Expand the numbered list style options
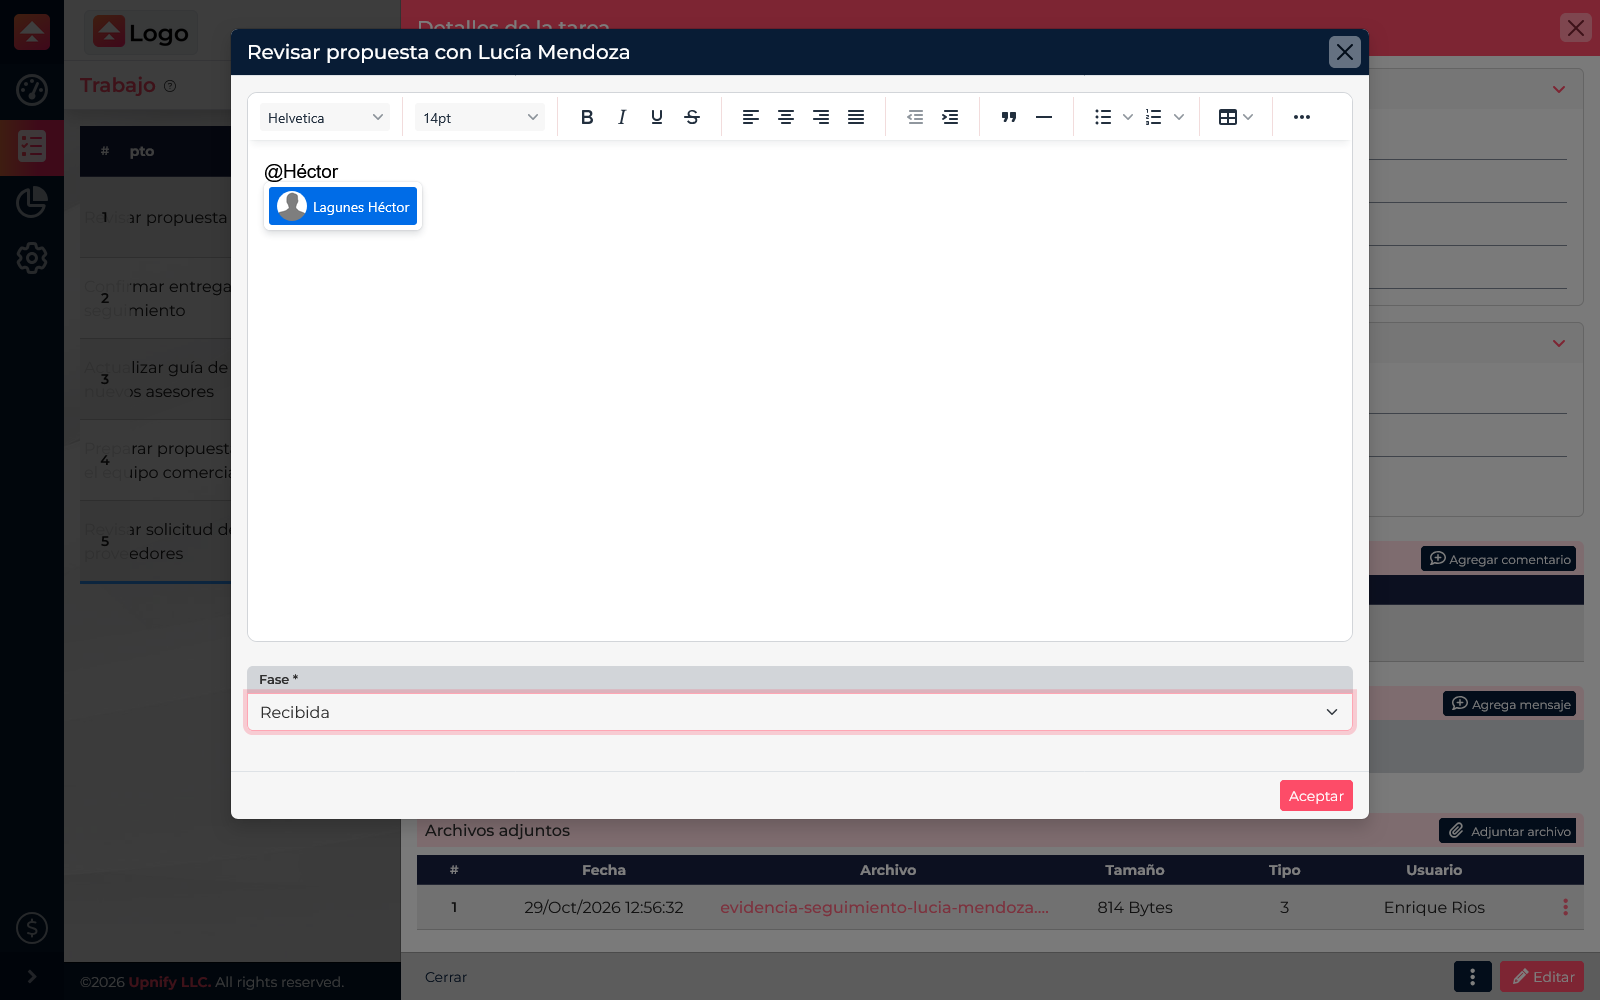The width and height of the screenshot is (1600, 1000). pos(1179,117)
